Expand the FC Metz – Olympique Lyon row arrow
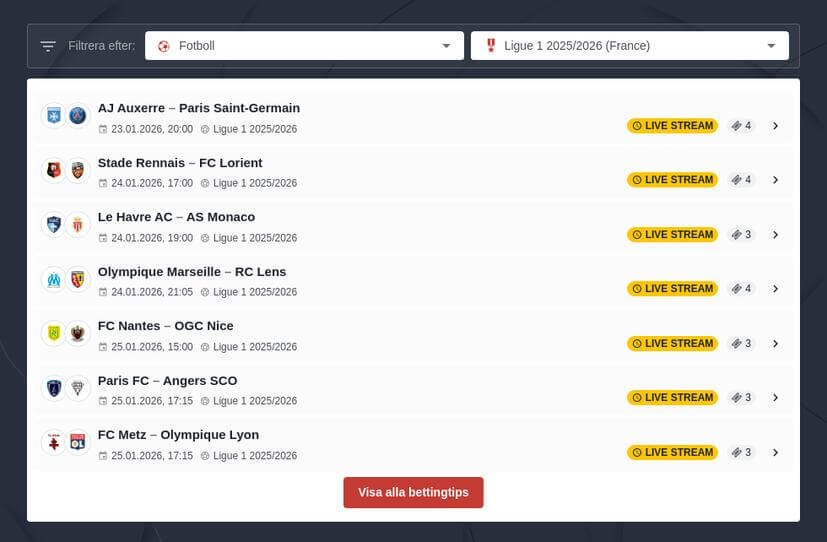 (x=775, y=452)
